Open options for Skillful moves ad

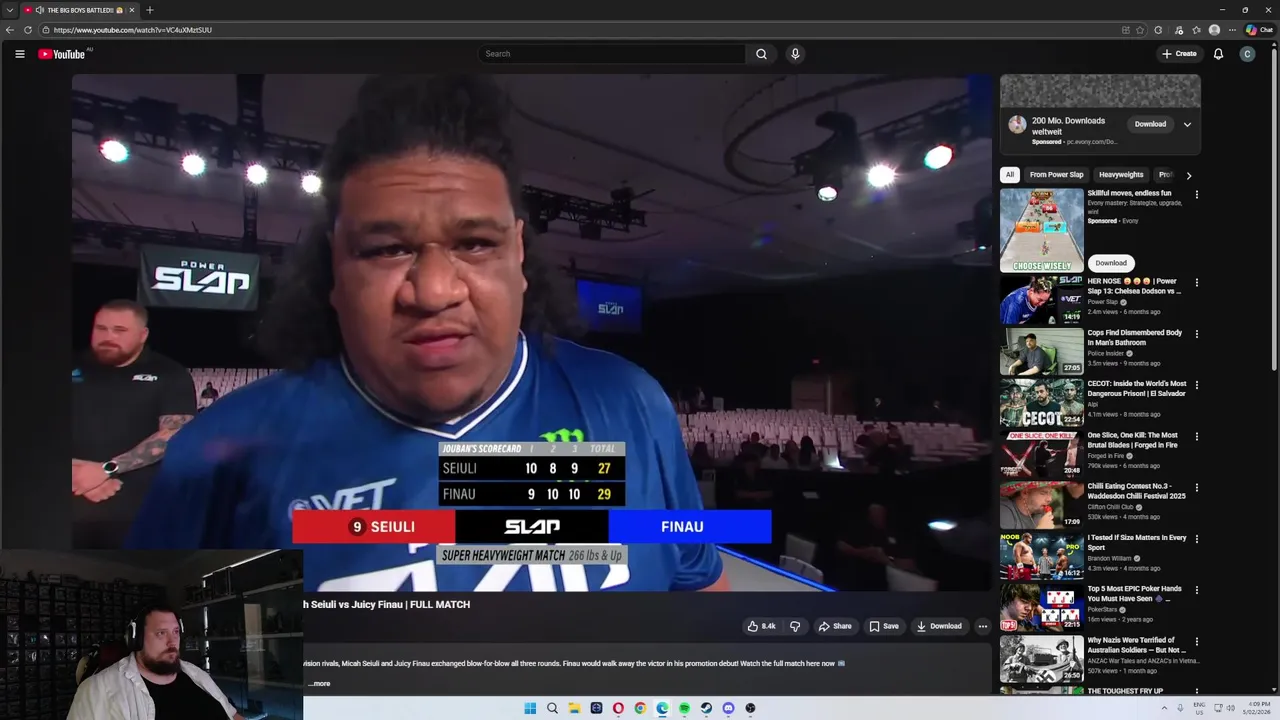[x=1196, y=195]
